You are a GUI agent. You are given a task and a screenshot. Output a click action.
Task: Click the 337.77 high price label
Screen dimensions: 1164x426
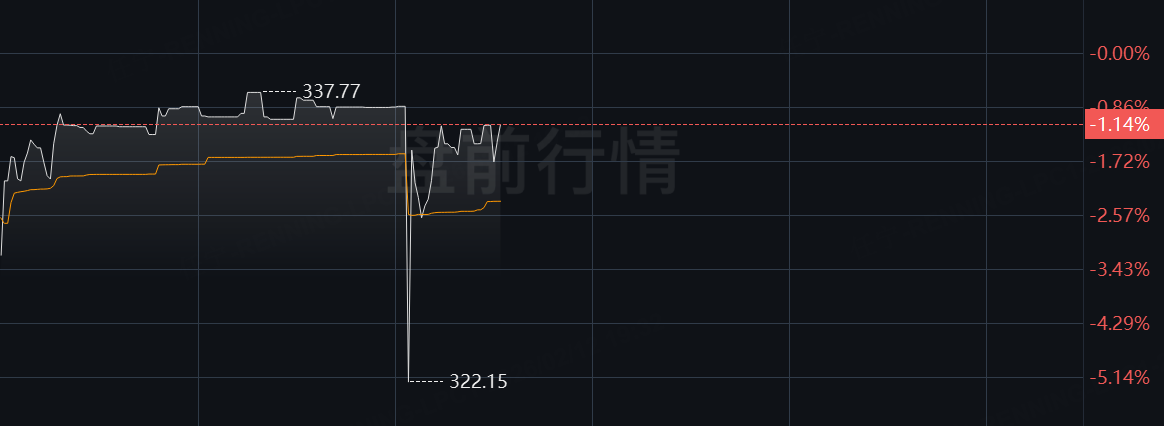pyautogui.click(x=331, y=91)
